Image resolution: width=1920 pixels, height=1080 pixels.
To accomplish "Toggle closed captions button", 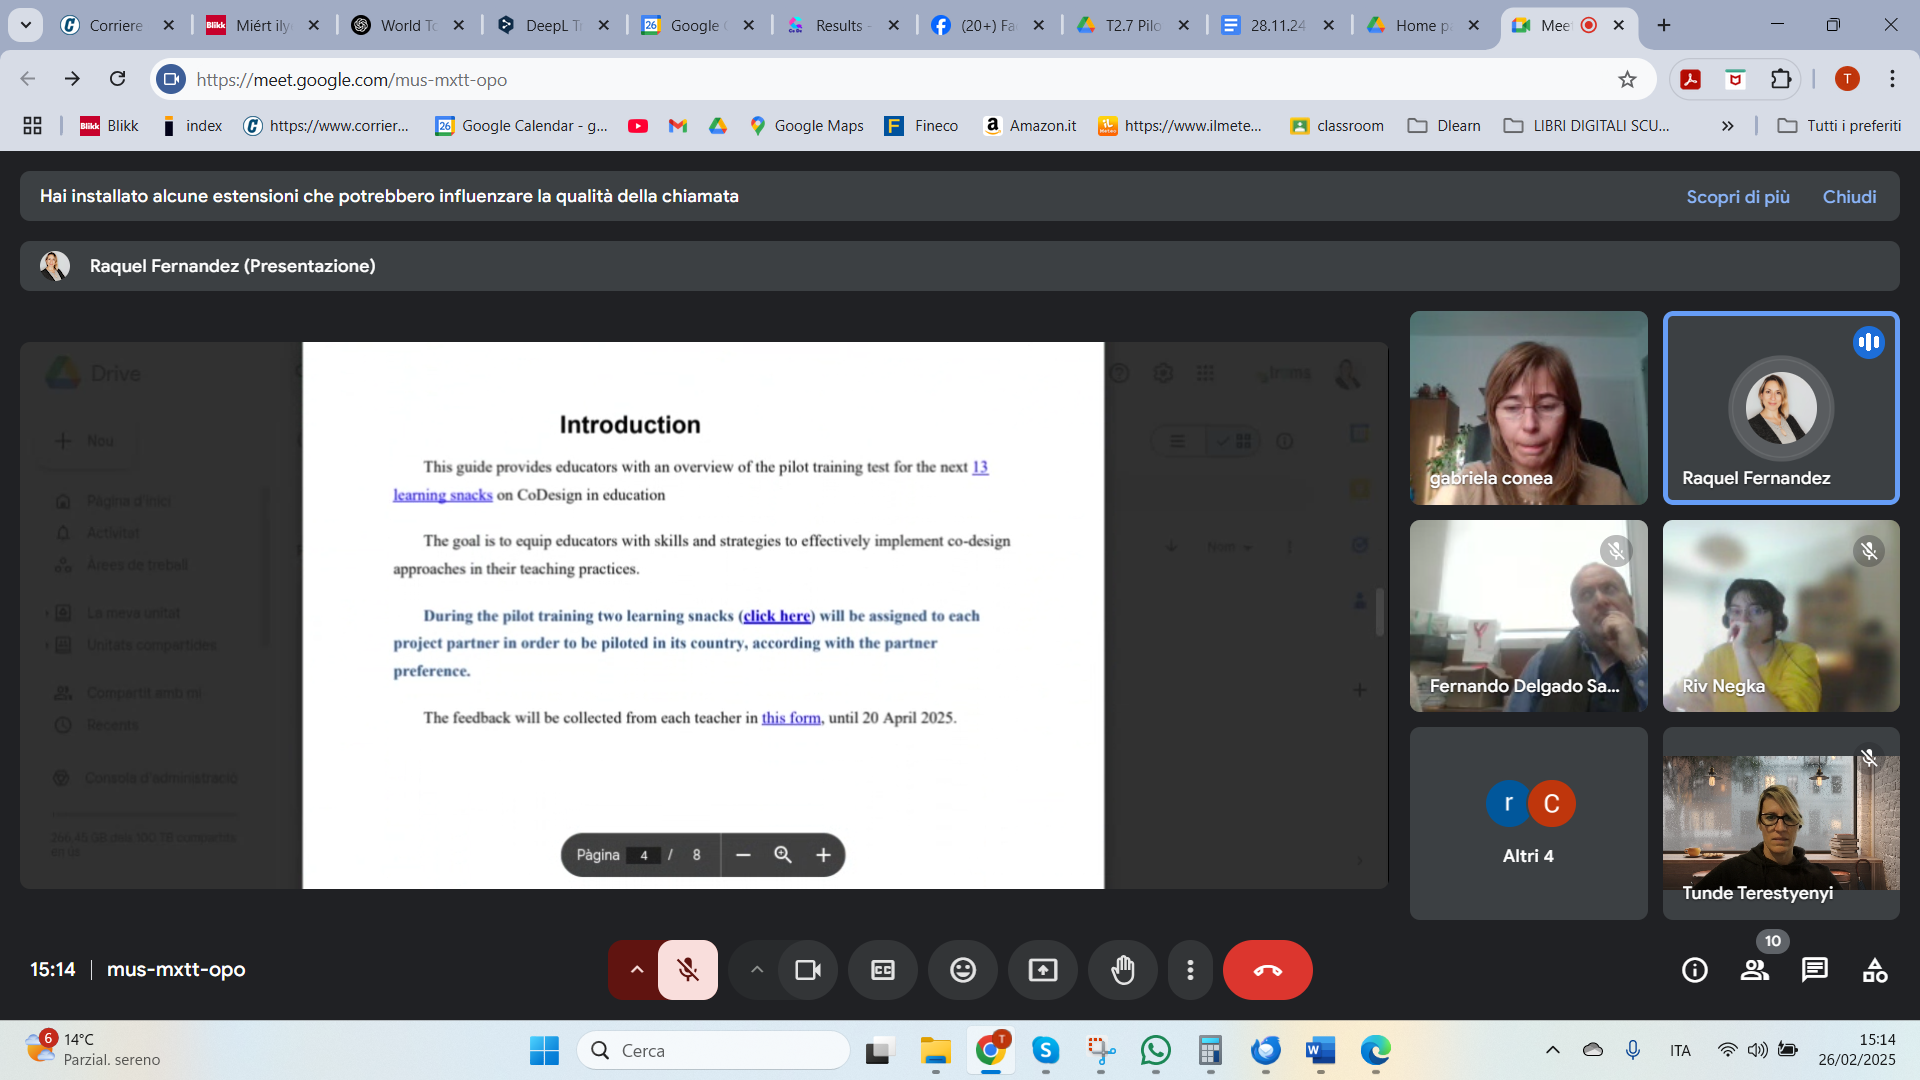I will (883, 970).
